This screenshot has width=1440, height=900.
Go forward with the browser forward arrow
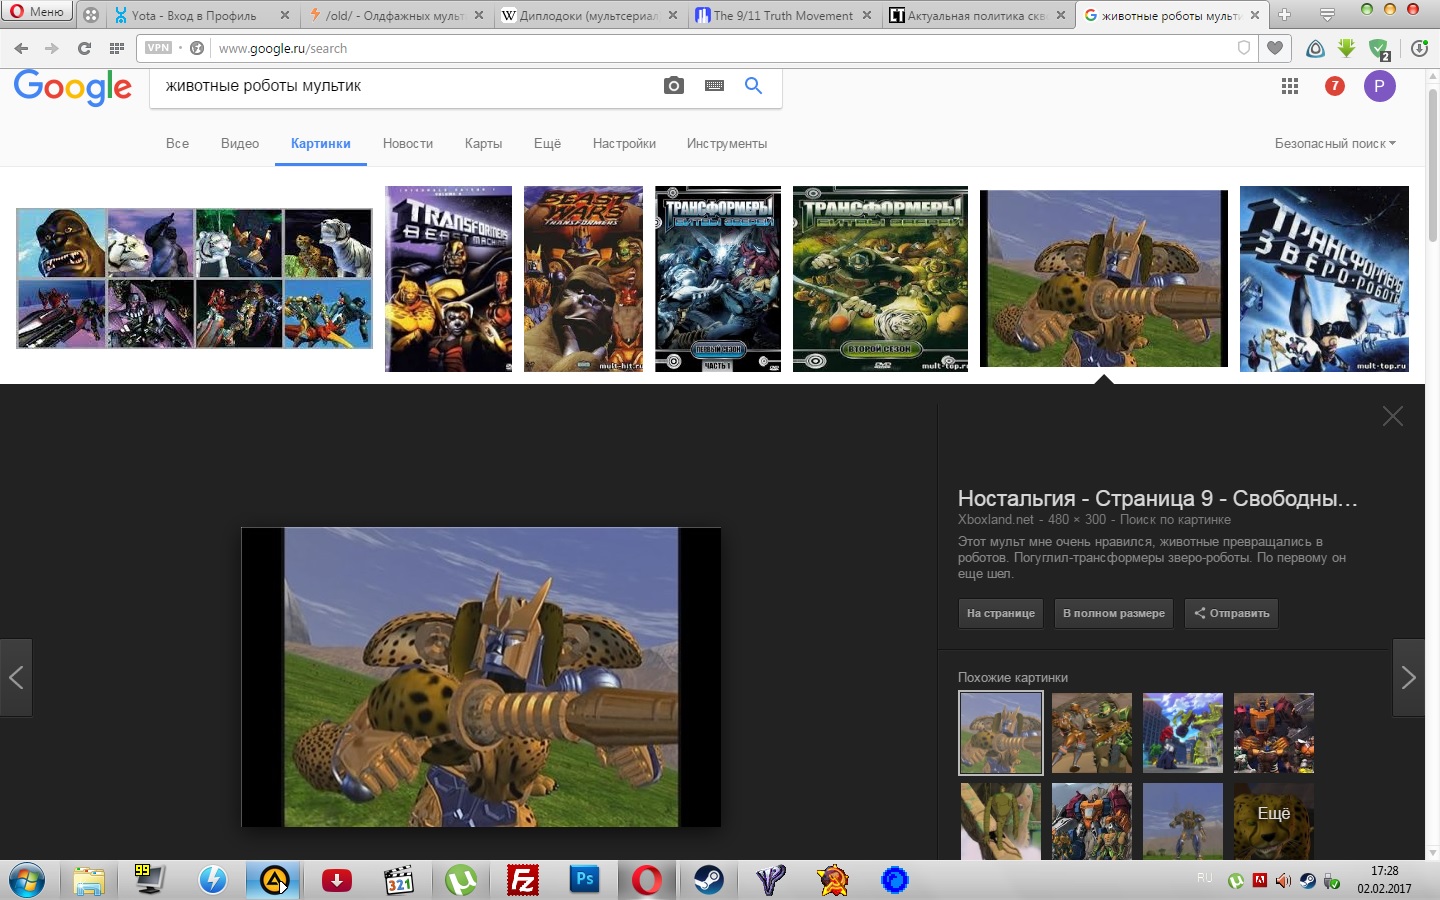tap(52, 48)
